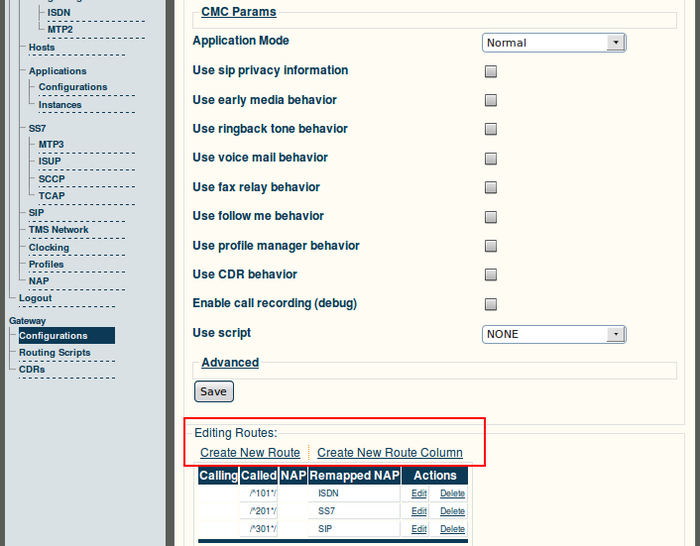Click Create New Route Column link
The image size is (700, 546).
coord(390,453)
